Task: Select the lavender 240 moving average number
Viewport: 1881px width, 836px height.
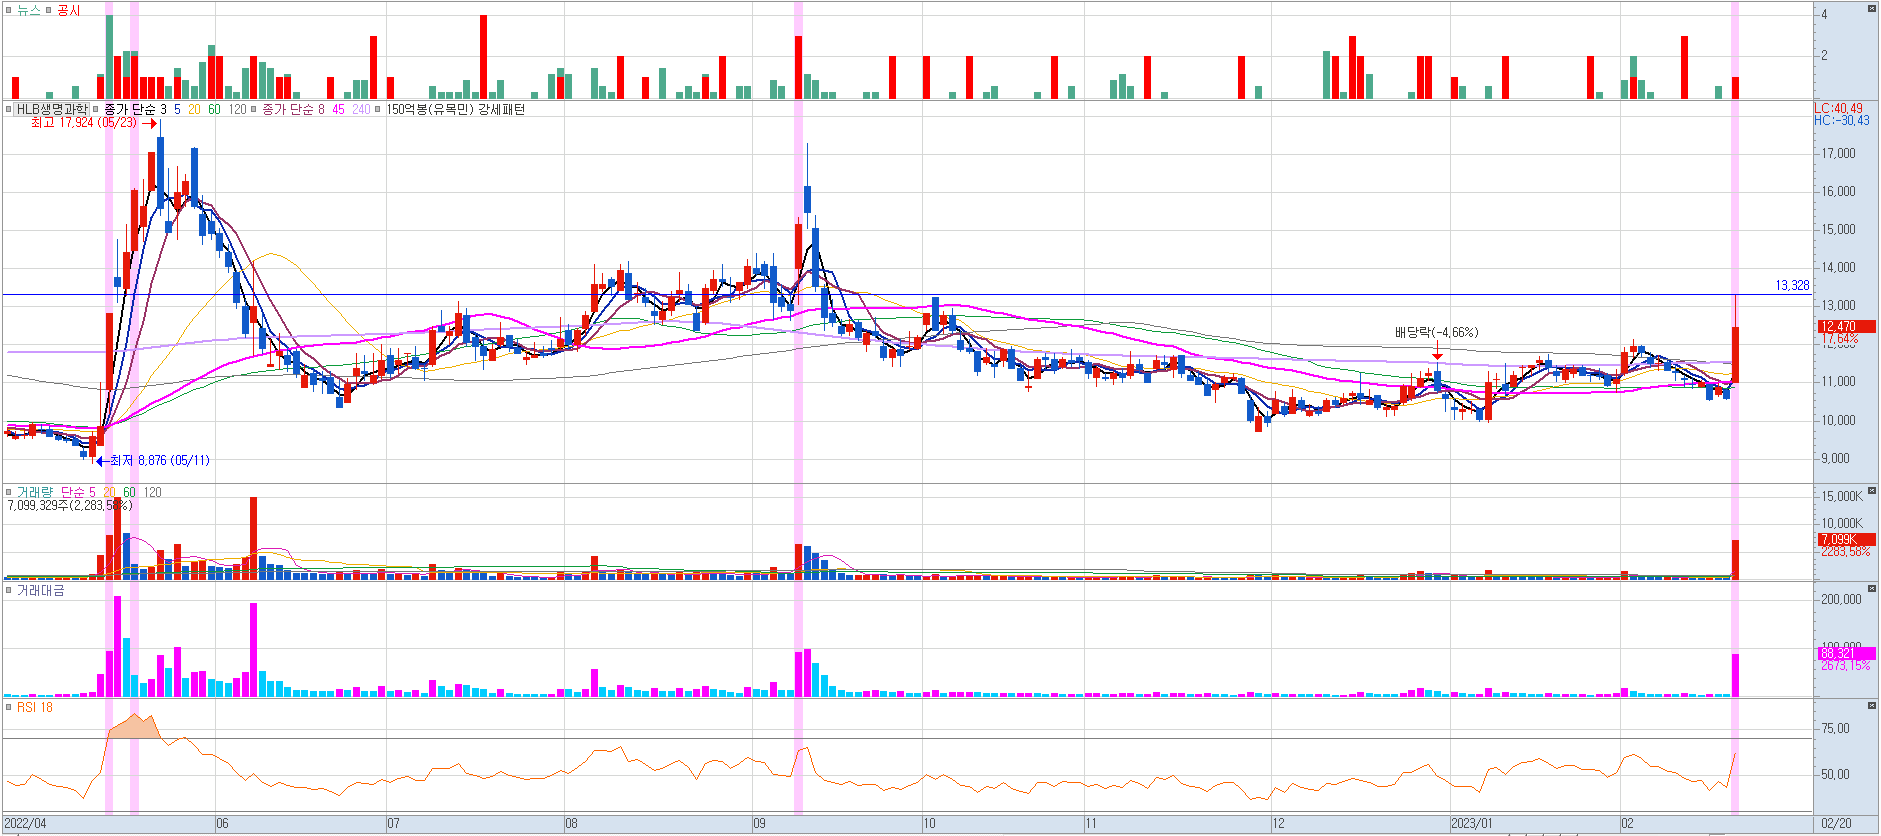Action: 361,109
